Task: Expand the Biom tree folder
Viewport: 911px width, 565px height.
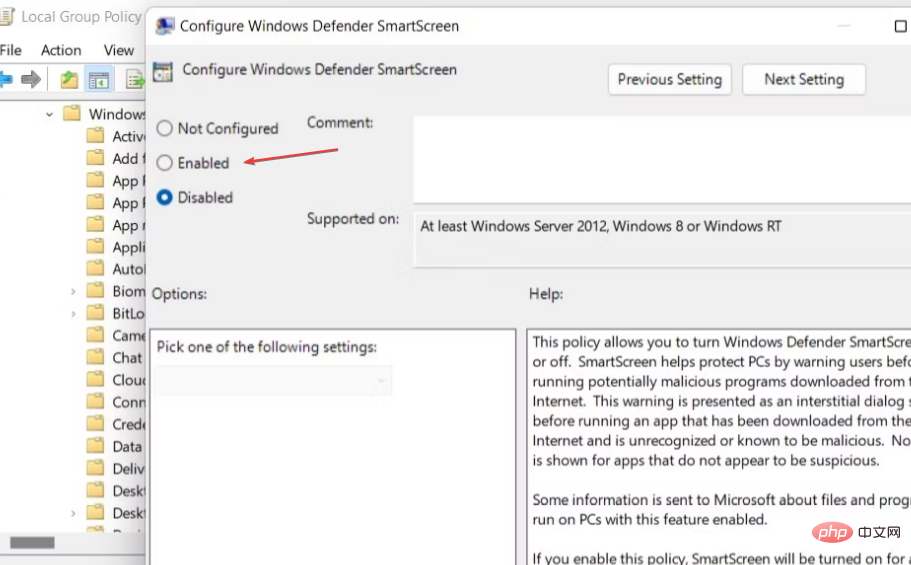Action: 73,291
